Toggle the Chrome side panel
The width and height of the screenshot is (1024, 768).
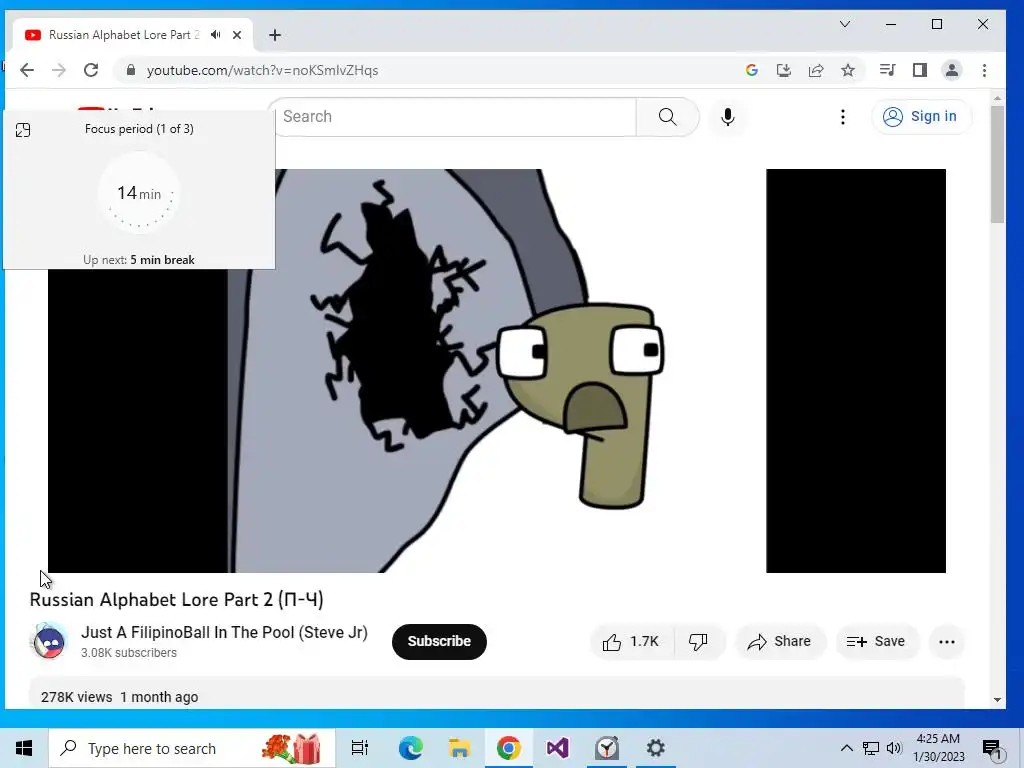pos(920,70)
